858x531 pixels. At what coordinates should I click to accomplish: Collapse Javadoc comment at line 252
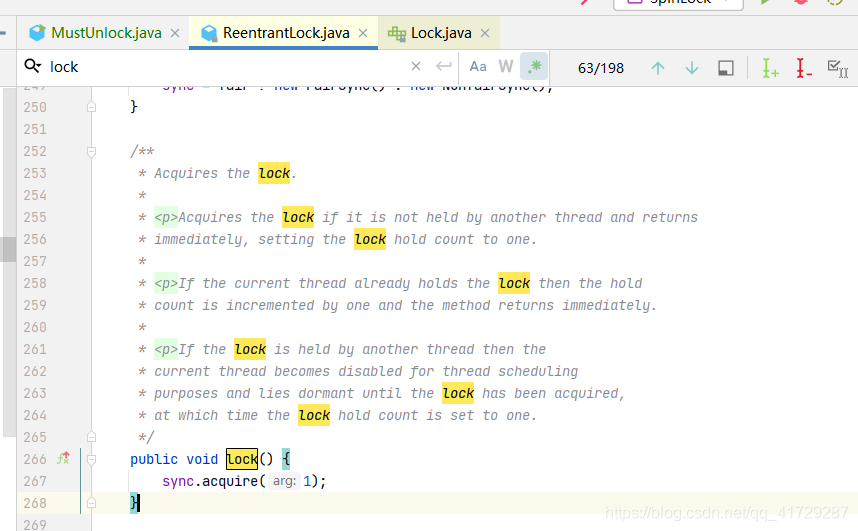coord(91,152)
